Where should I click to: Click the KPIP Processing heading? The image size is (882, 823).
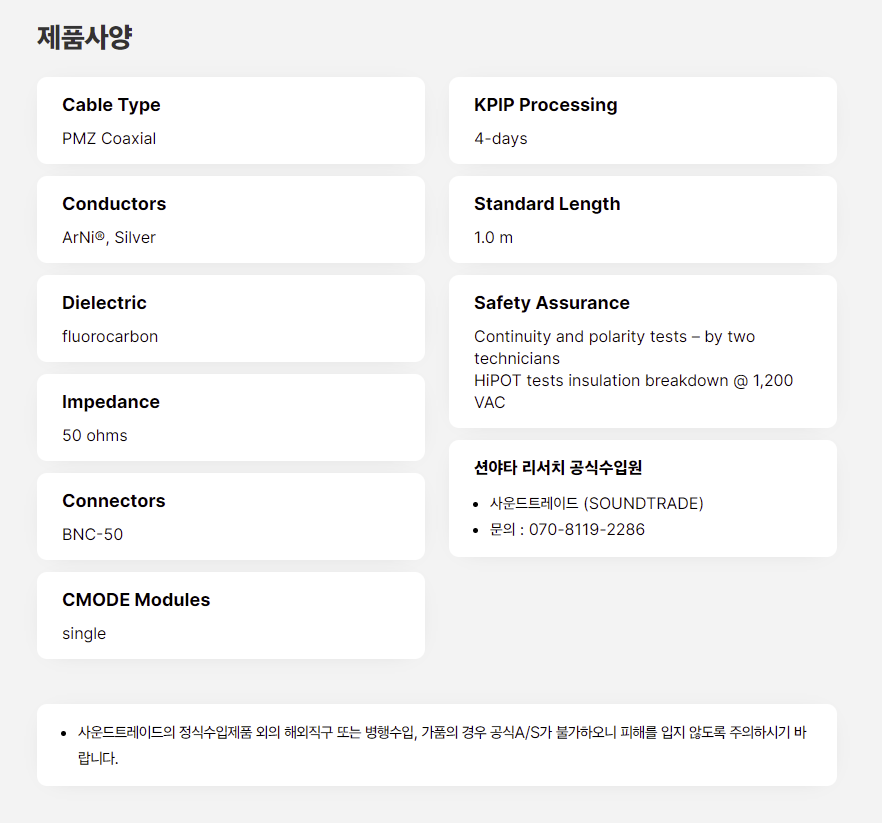(x=546, y=105)
